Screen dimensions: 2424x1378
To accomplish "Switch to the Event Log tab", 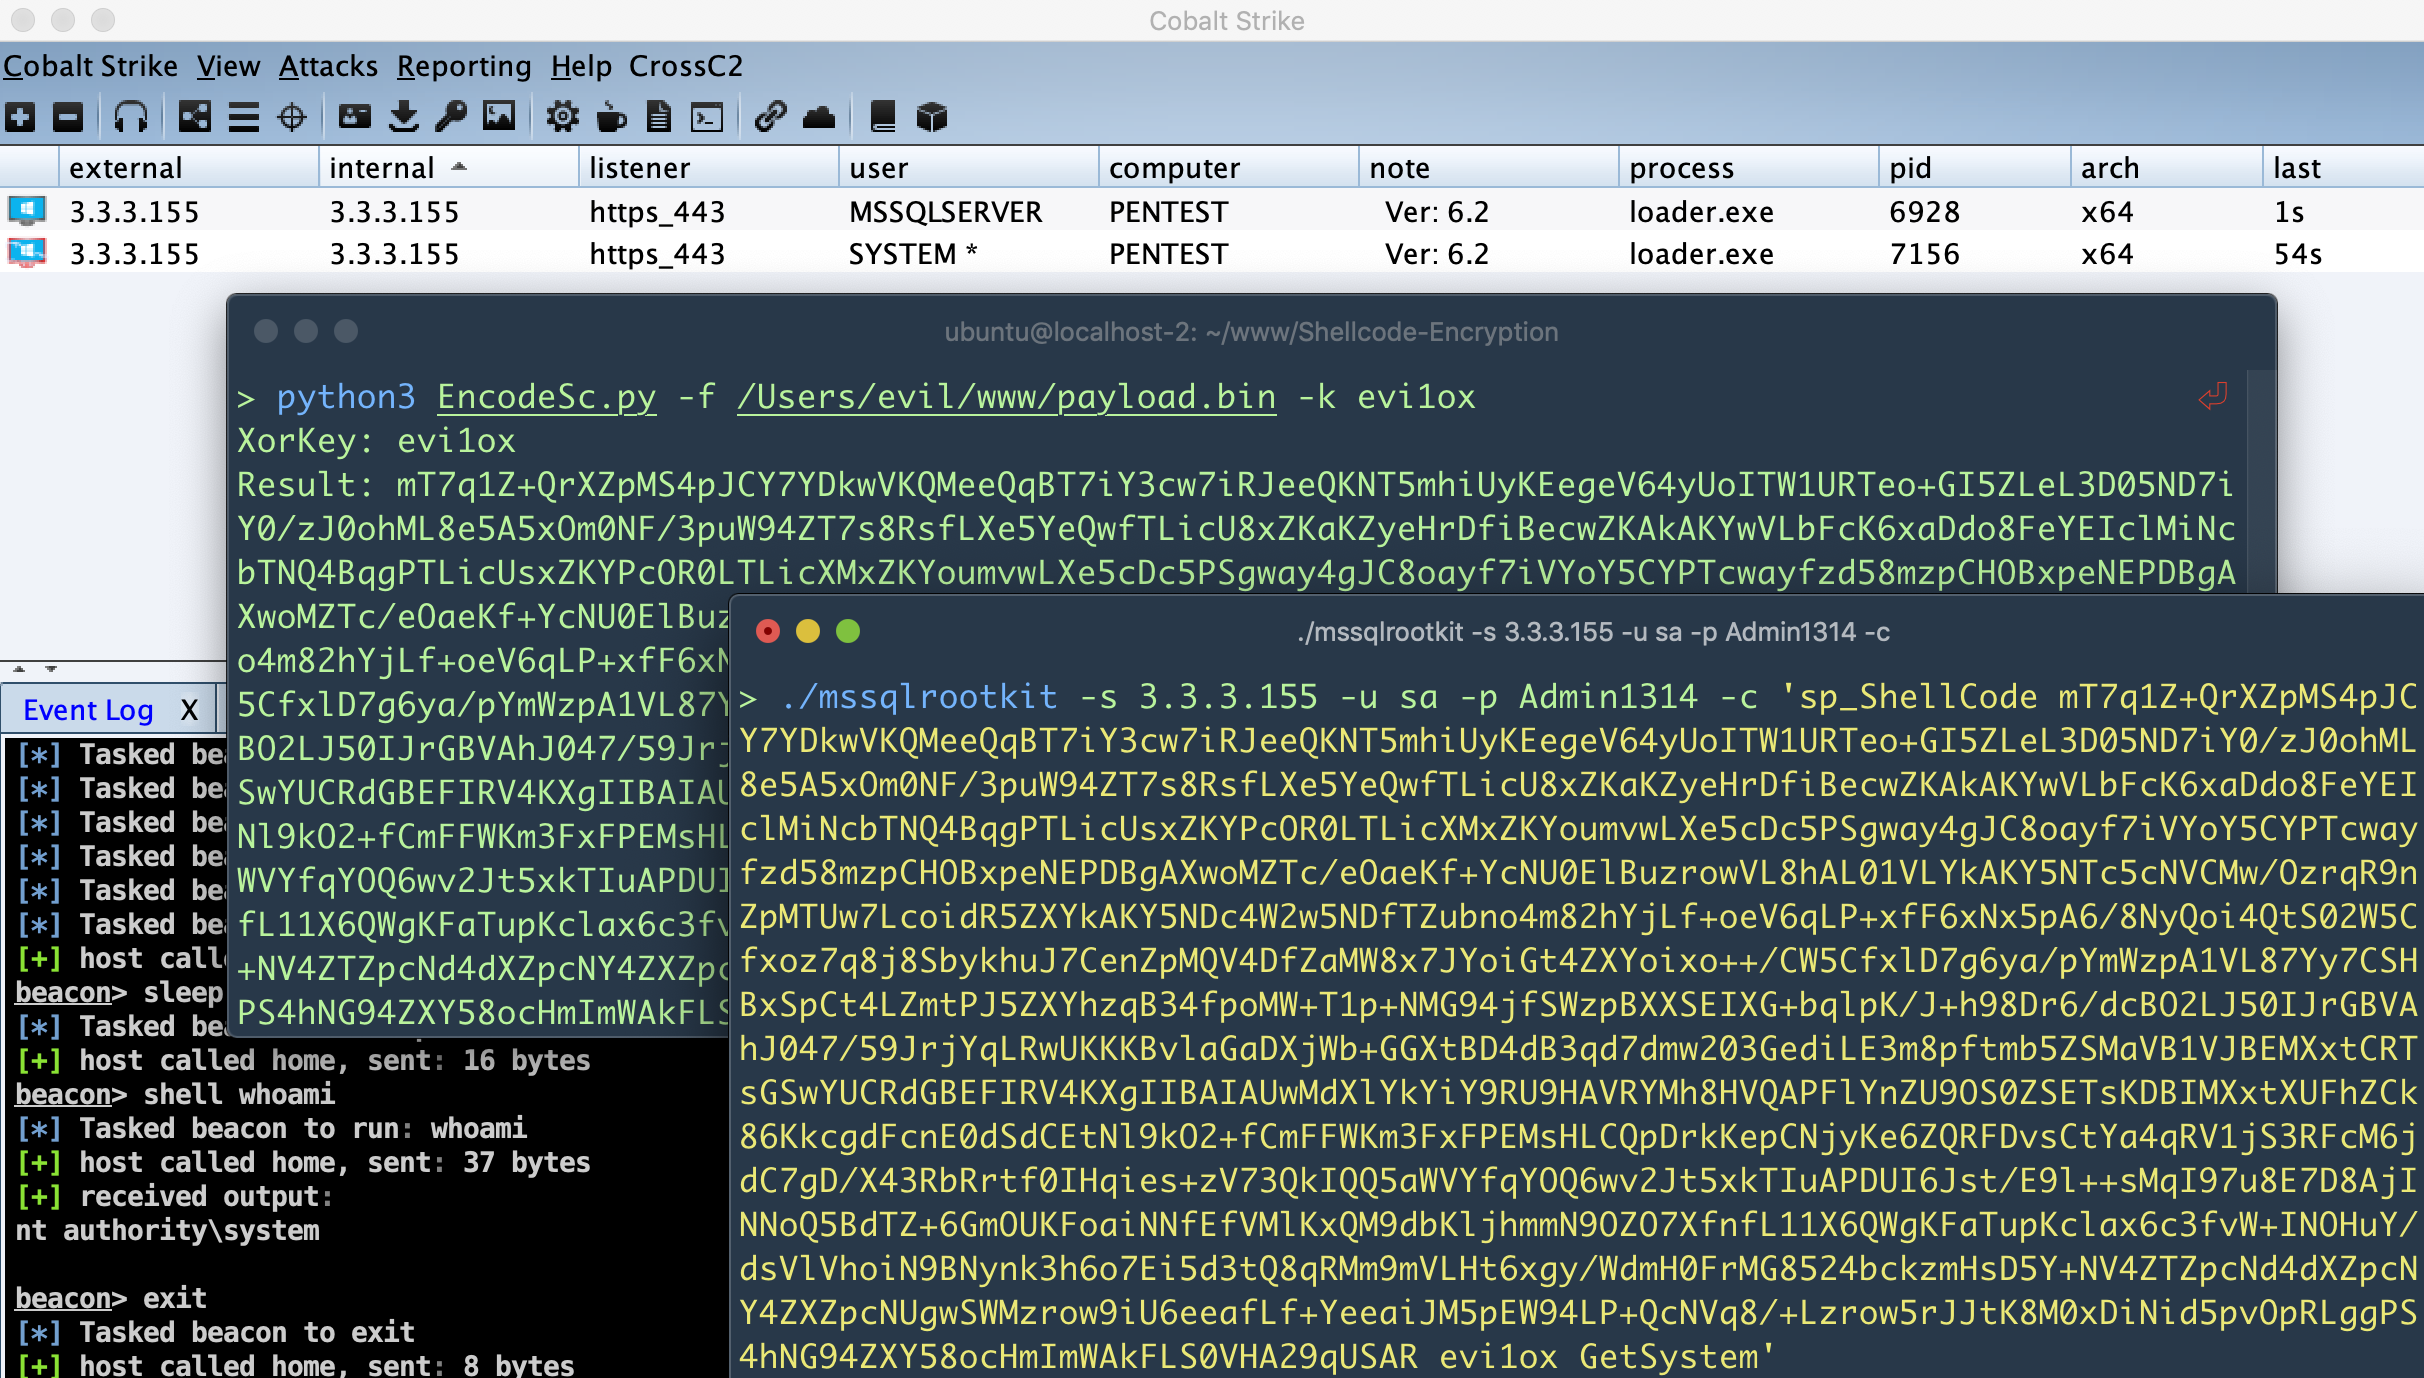I will (x=88, y=710).
